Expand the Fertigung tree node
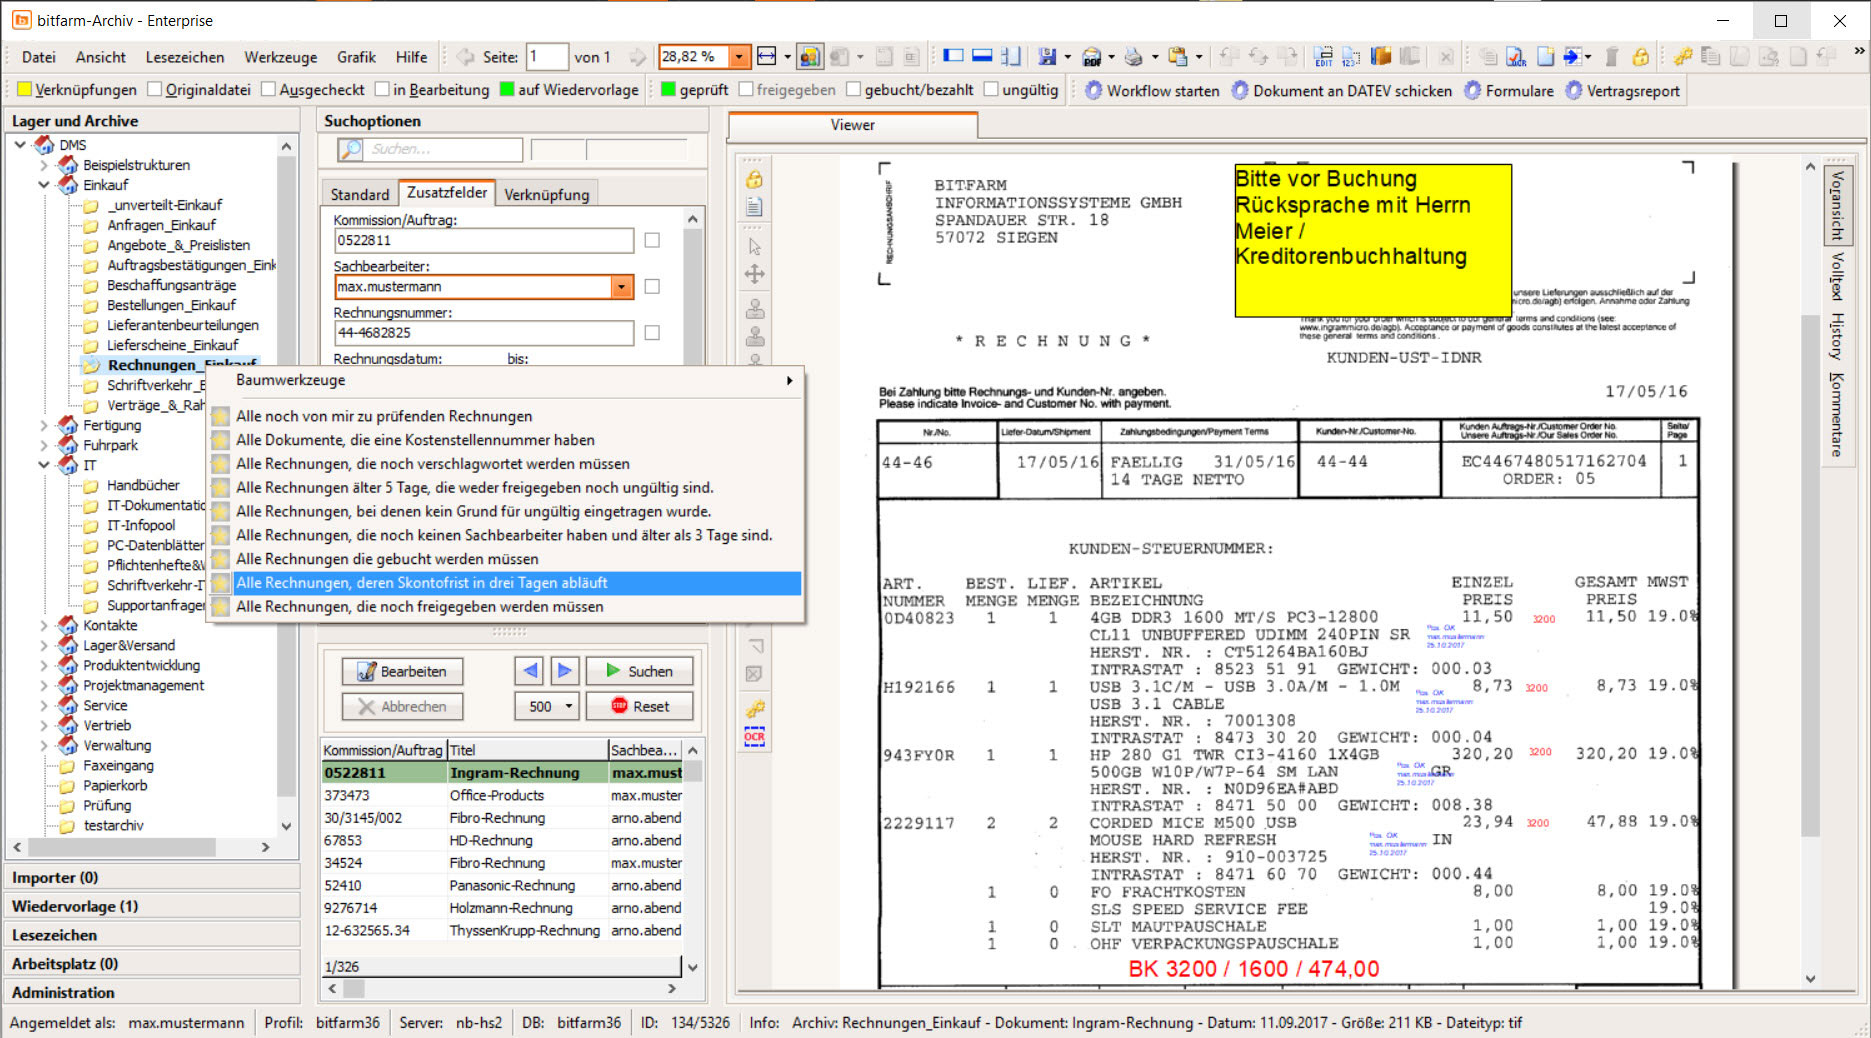The image size is (1871, 1038). pyautogui.click(x=44, y=425)
